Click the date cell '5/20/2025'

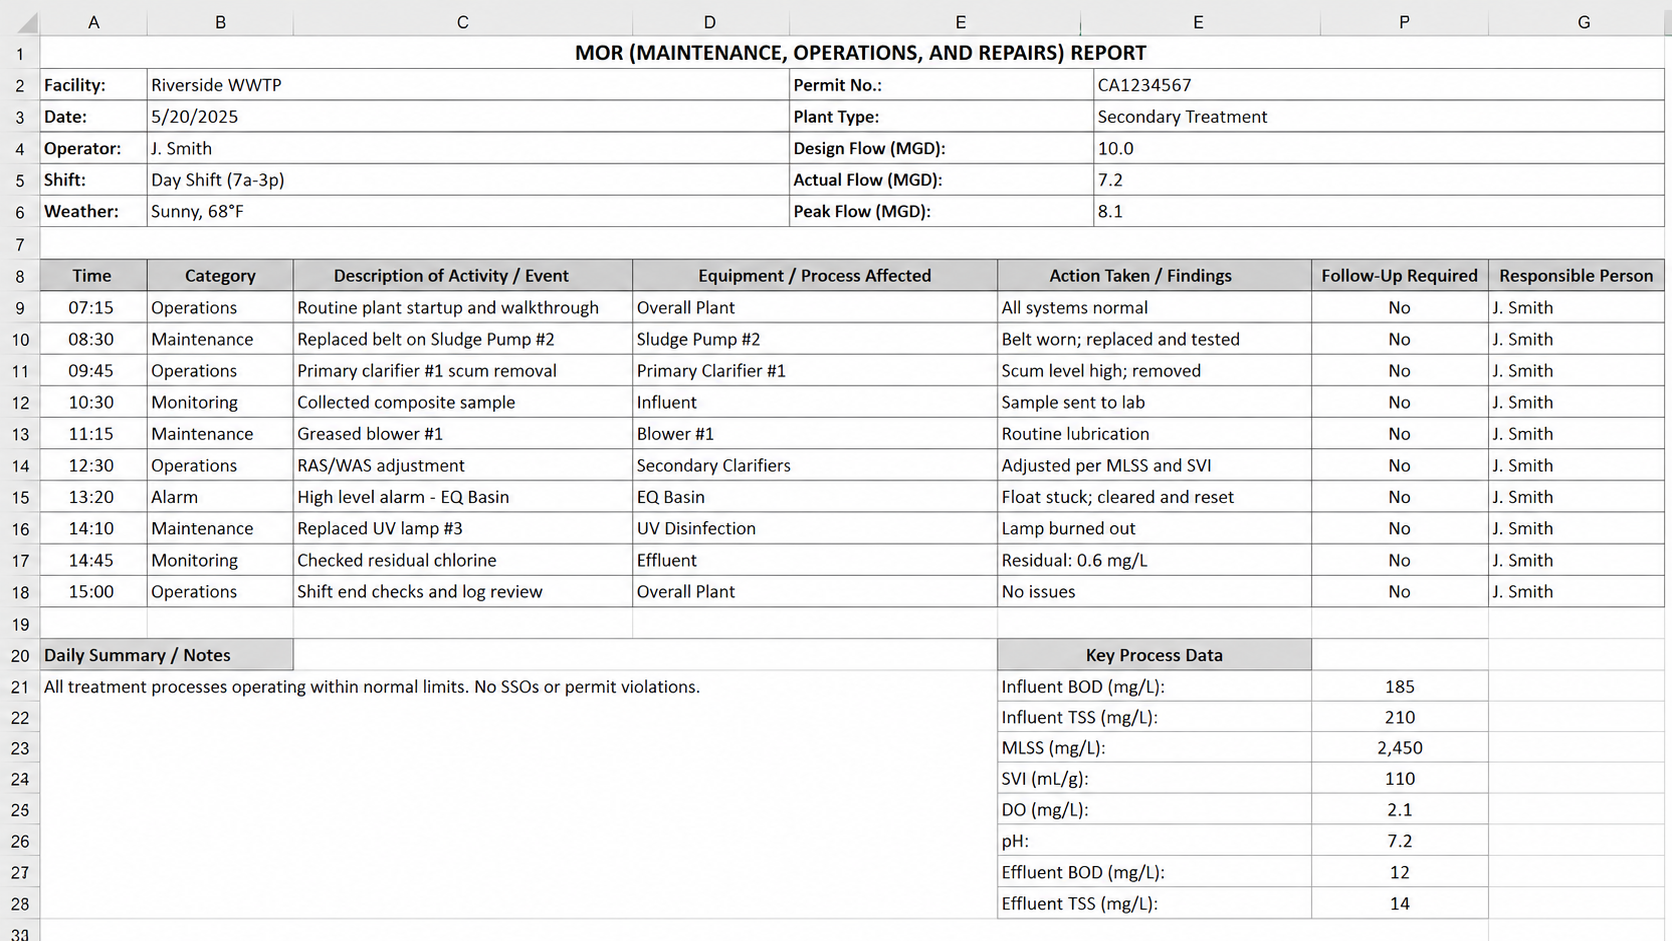pos(468,117)
